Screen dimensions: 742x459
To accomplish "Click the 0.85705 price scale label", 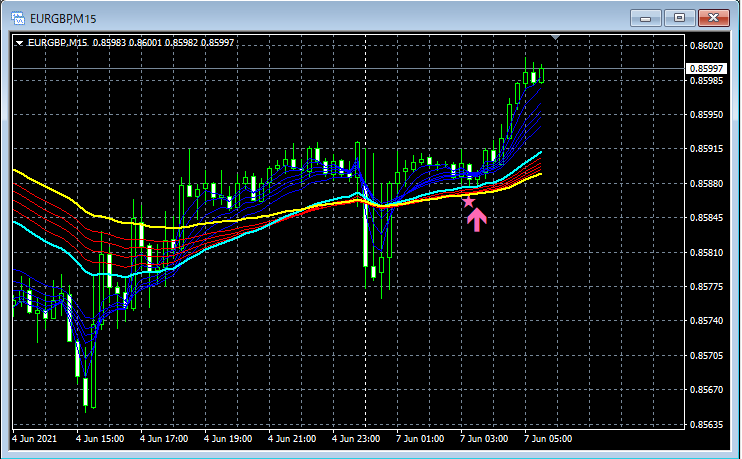I will [706, 355].
